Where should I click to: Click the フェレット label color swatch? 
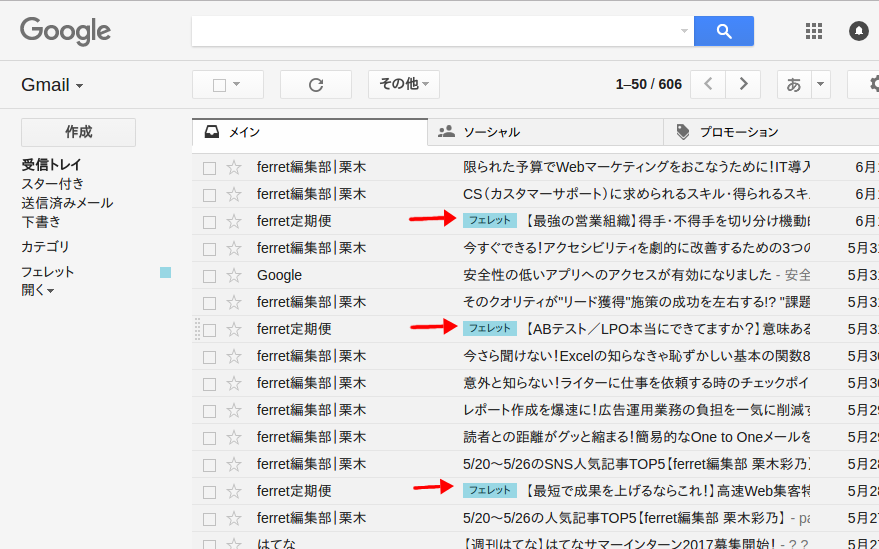[x=165, y=273]
